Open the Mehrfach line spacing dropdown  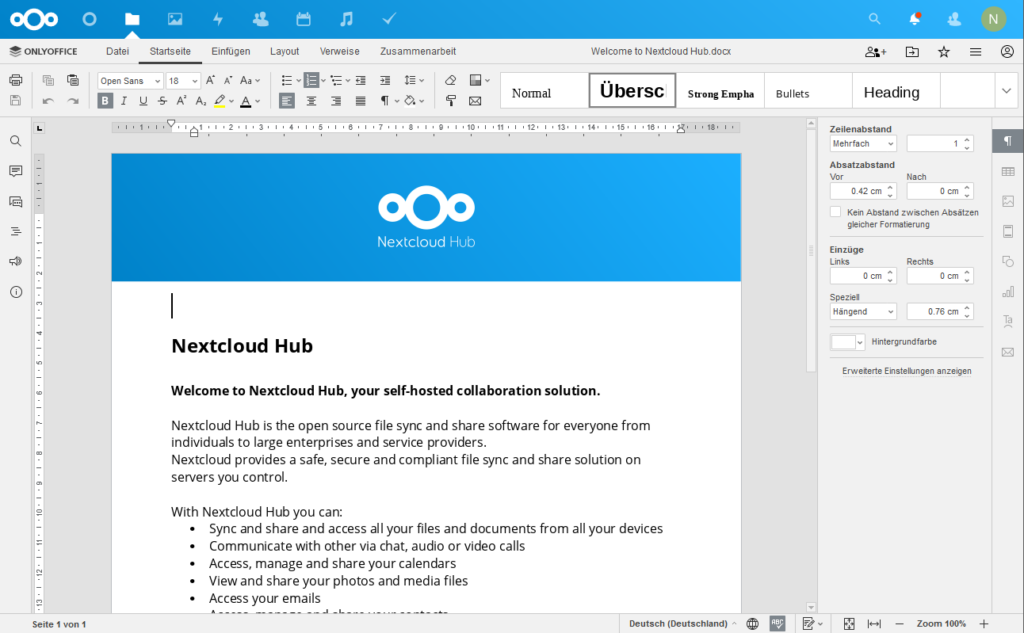pos(863,144)
